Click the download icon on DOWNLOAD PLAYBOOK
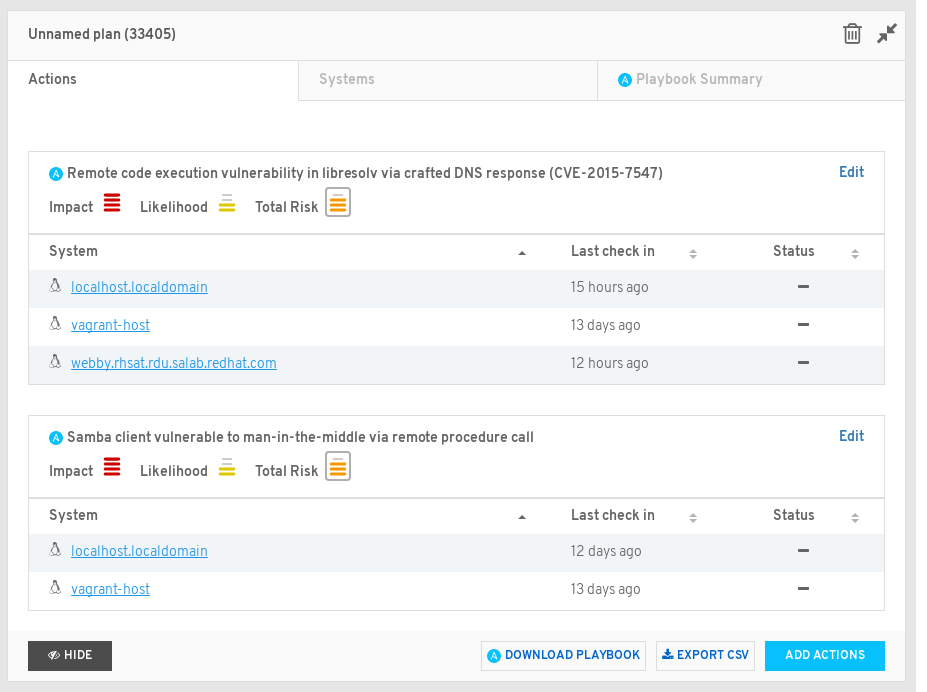This screenshot has height=692, width=927. click(493, 656)
